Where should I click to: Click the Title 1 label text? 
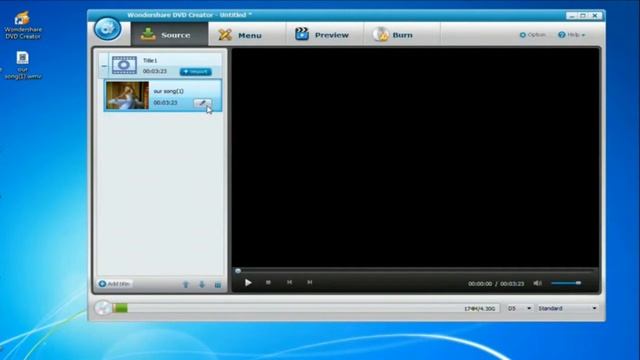click(150, 60)
